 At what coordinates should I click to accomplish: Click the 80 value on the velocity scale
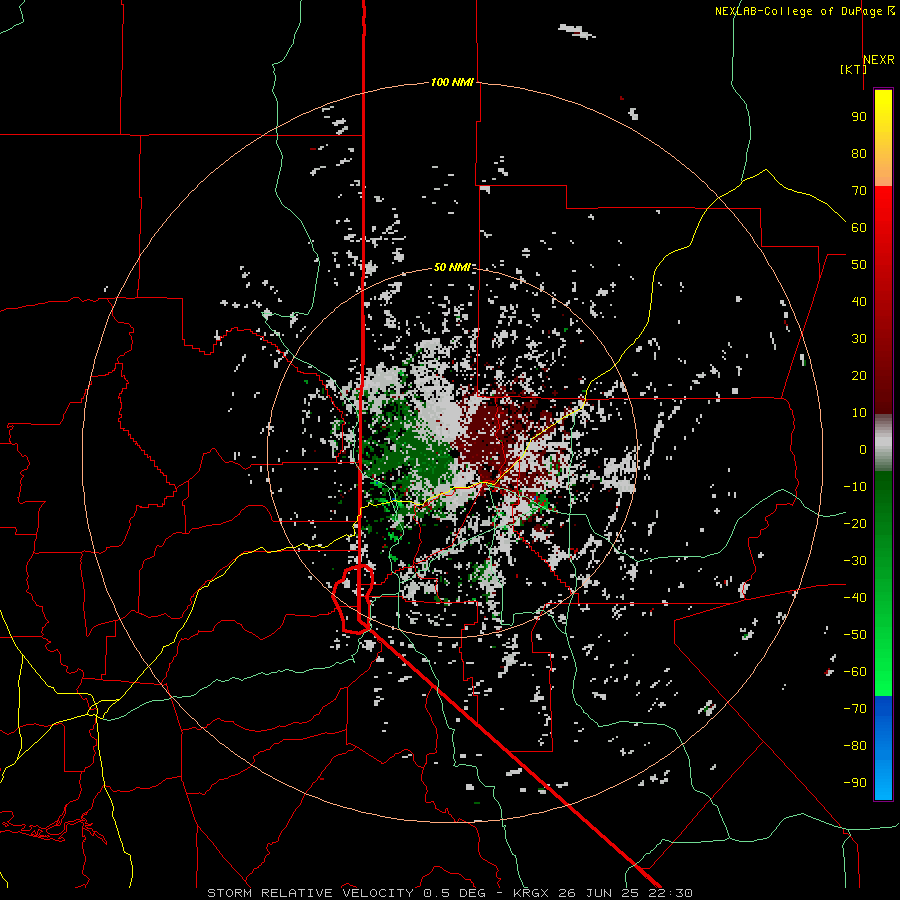(x=859, y=154)
